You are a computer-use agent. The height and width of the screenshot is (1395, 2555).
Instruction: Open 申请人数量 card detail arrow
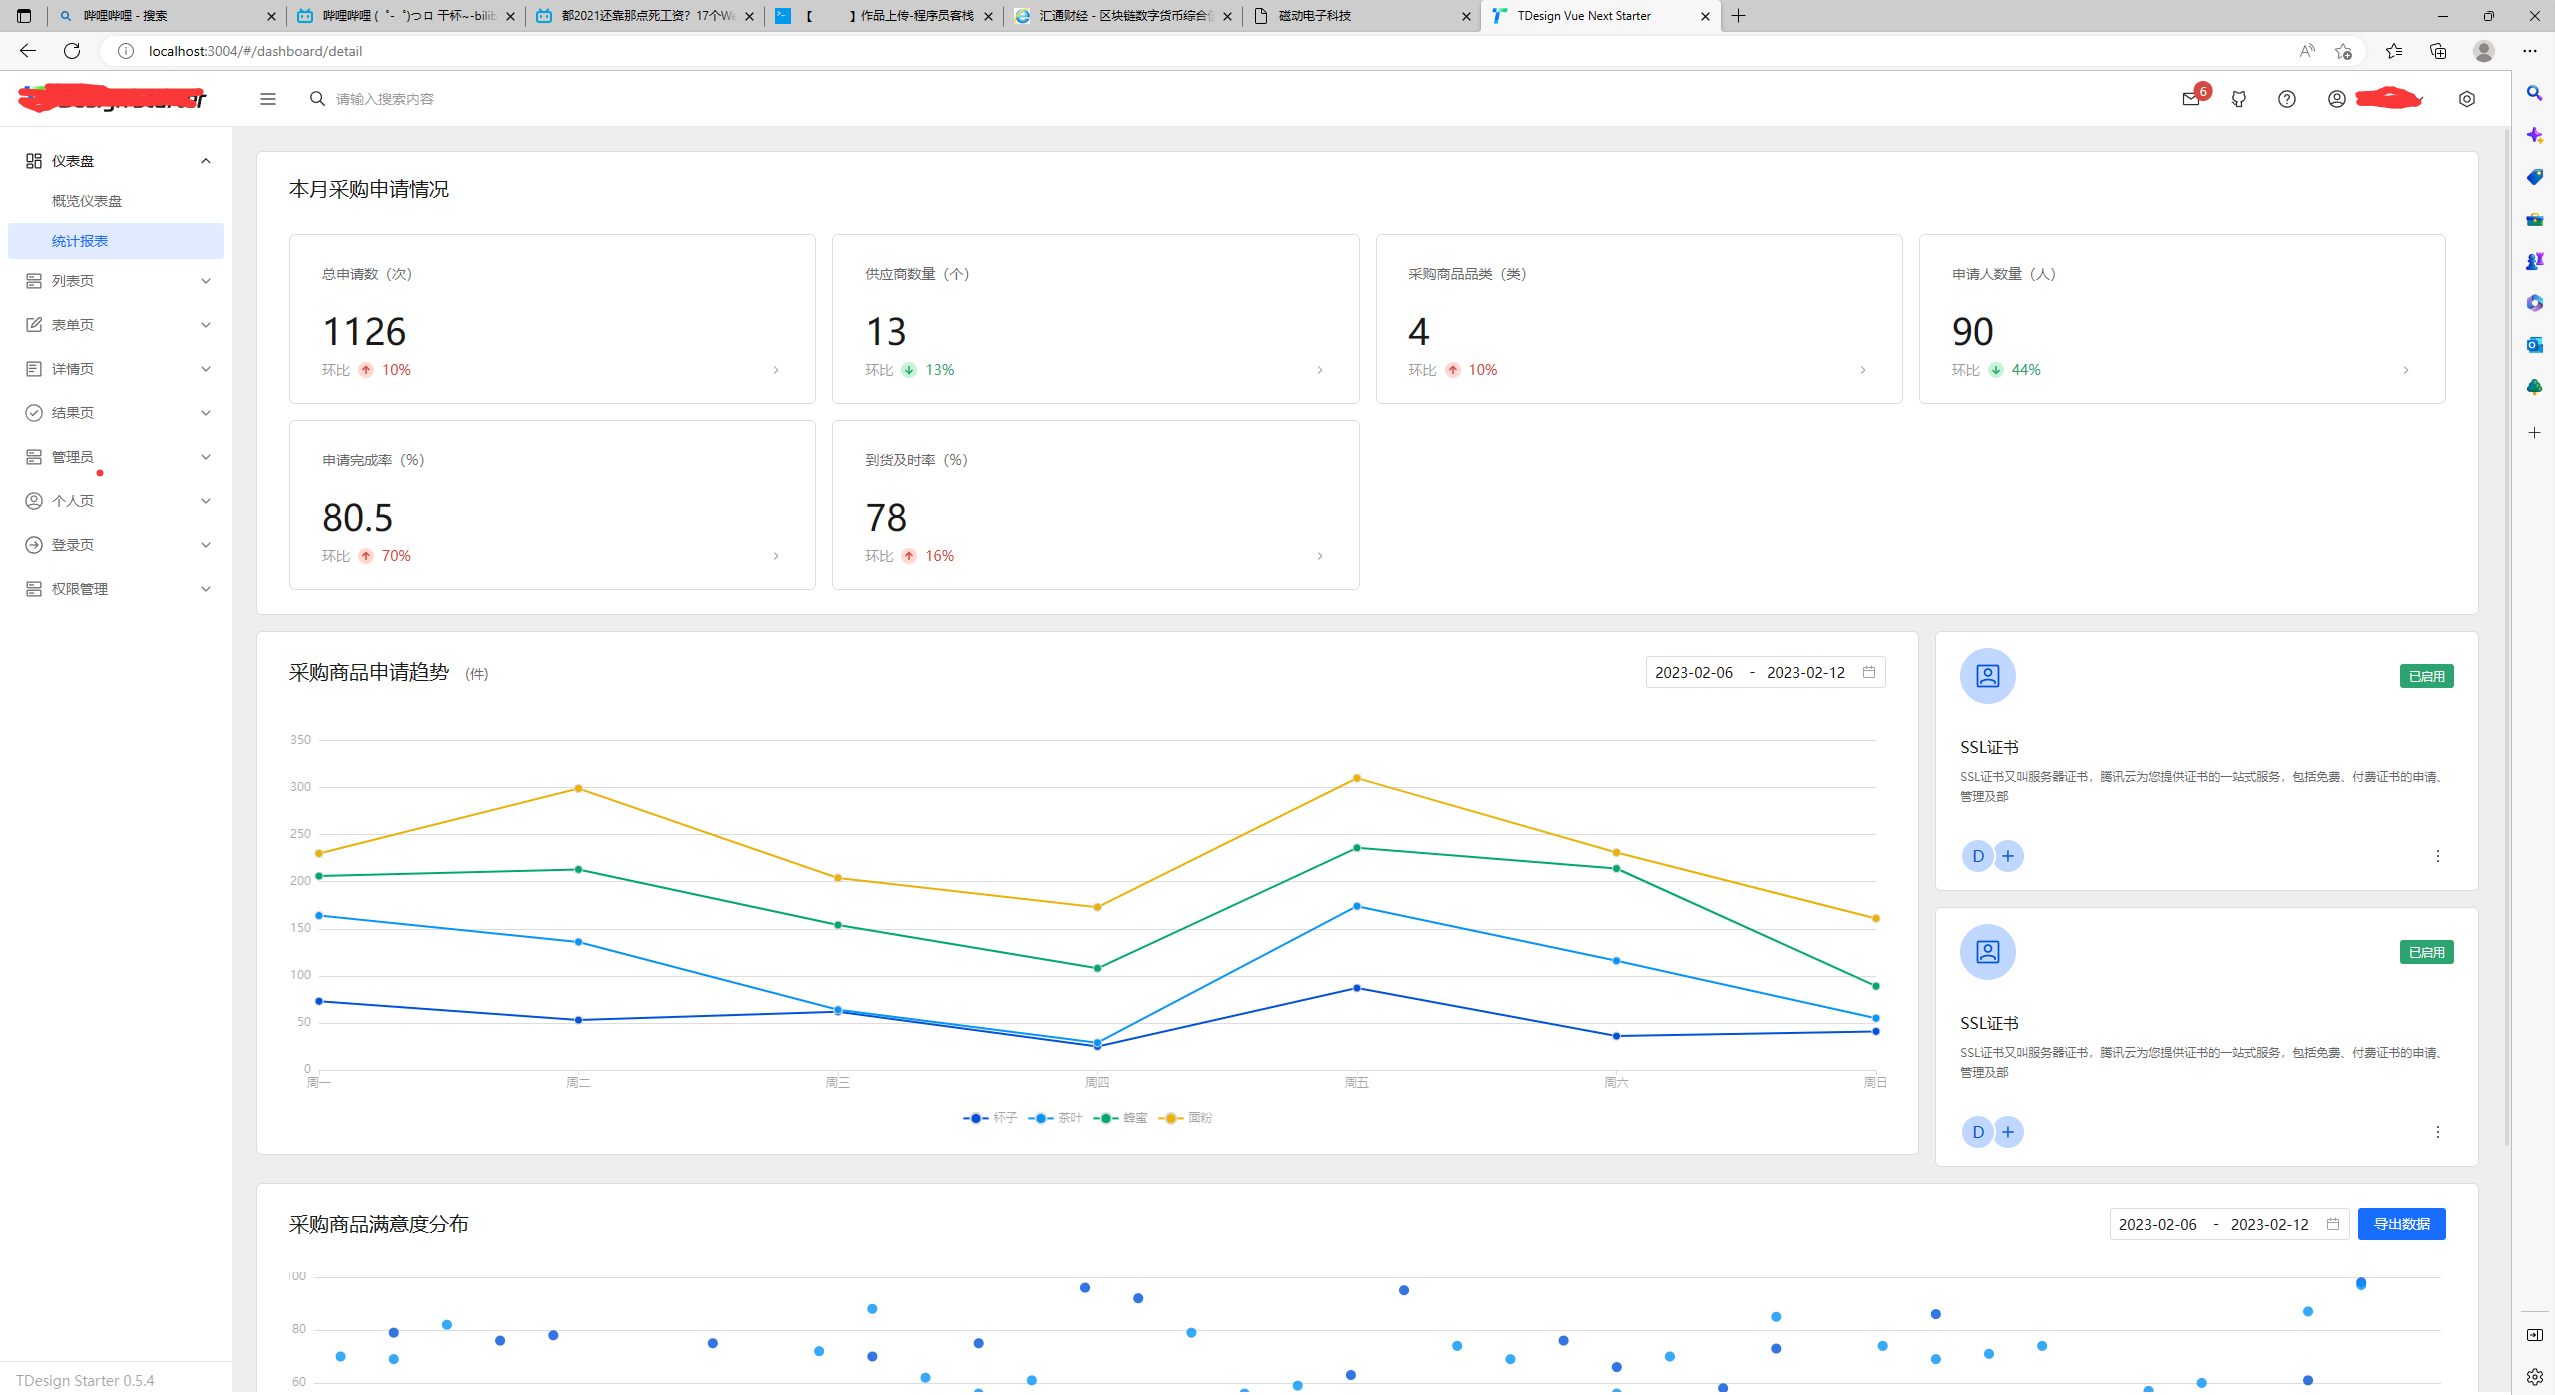(x=2406, y=370)
